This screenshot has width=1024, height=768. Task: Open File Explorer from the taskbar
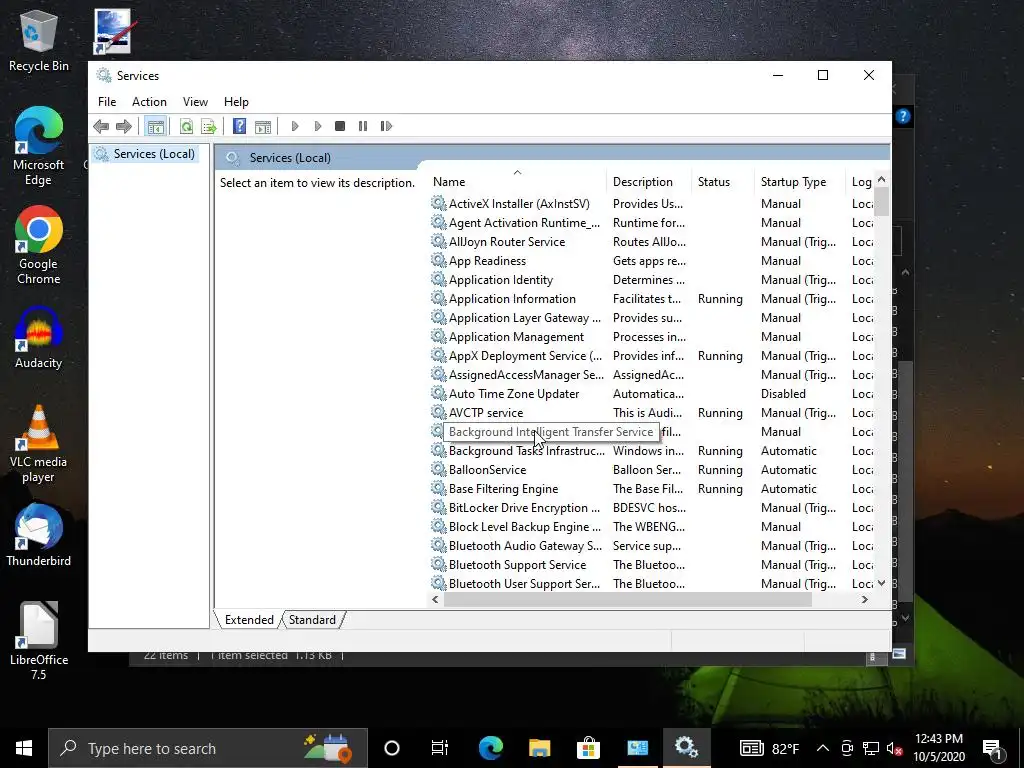click(x=539, y=748)
